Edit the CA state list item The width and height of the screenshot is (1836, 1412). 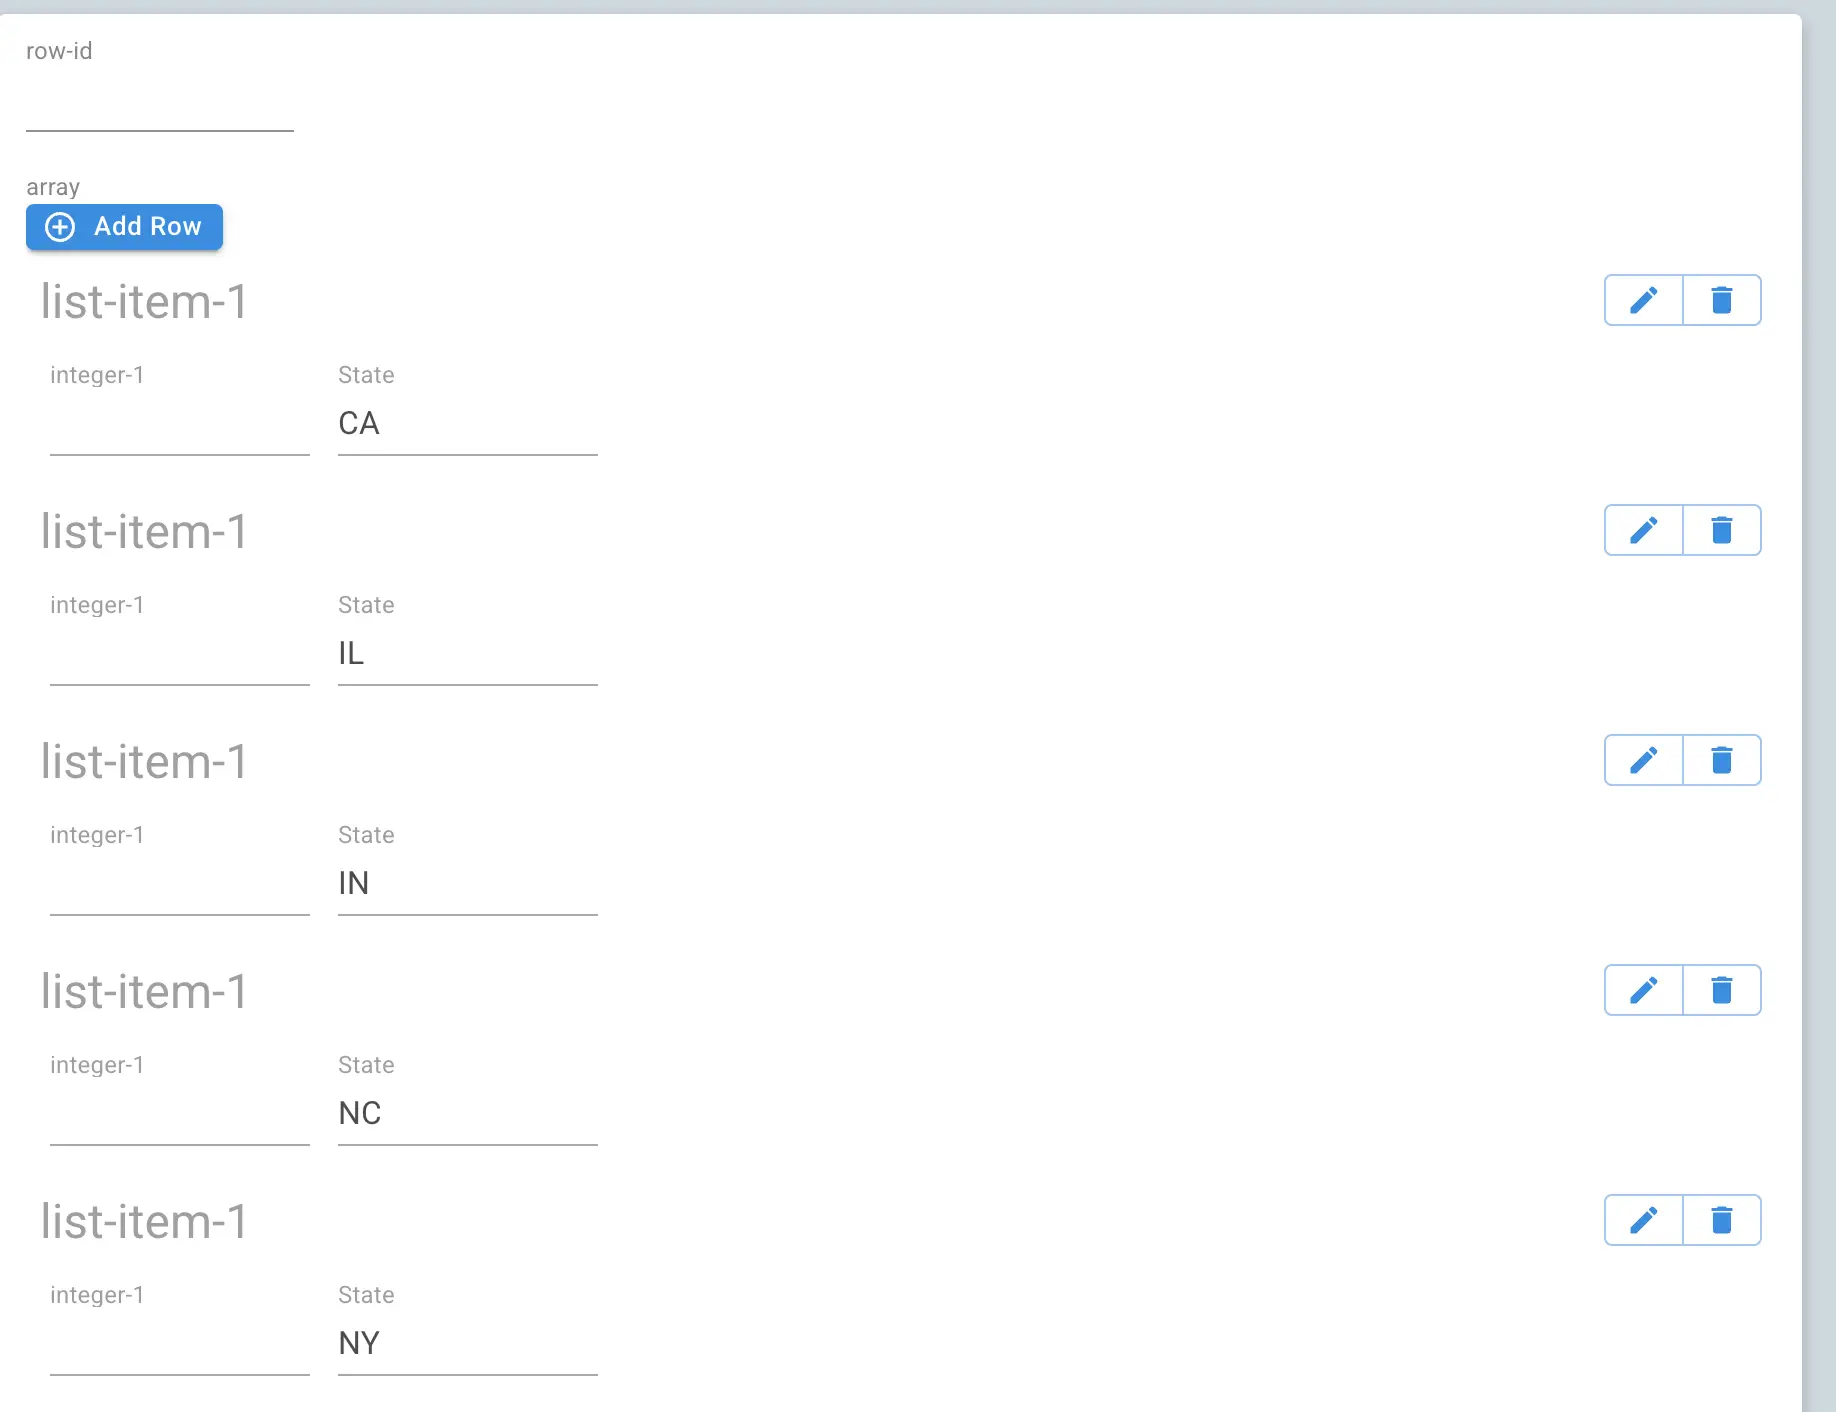tap(1642, 299)
